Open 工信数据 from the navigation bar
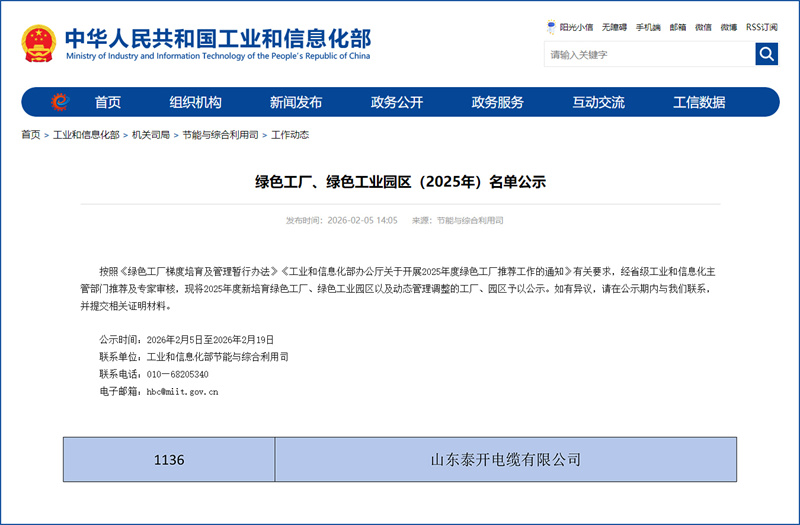 coord(699,102)
